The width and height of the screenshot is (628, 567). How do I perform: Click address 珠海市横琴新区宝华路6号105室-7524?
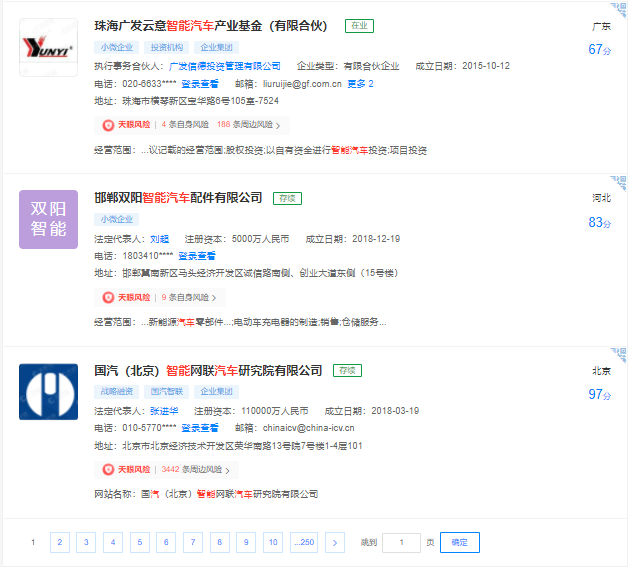pyautogui.click(x=200, y=101)
